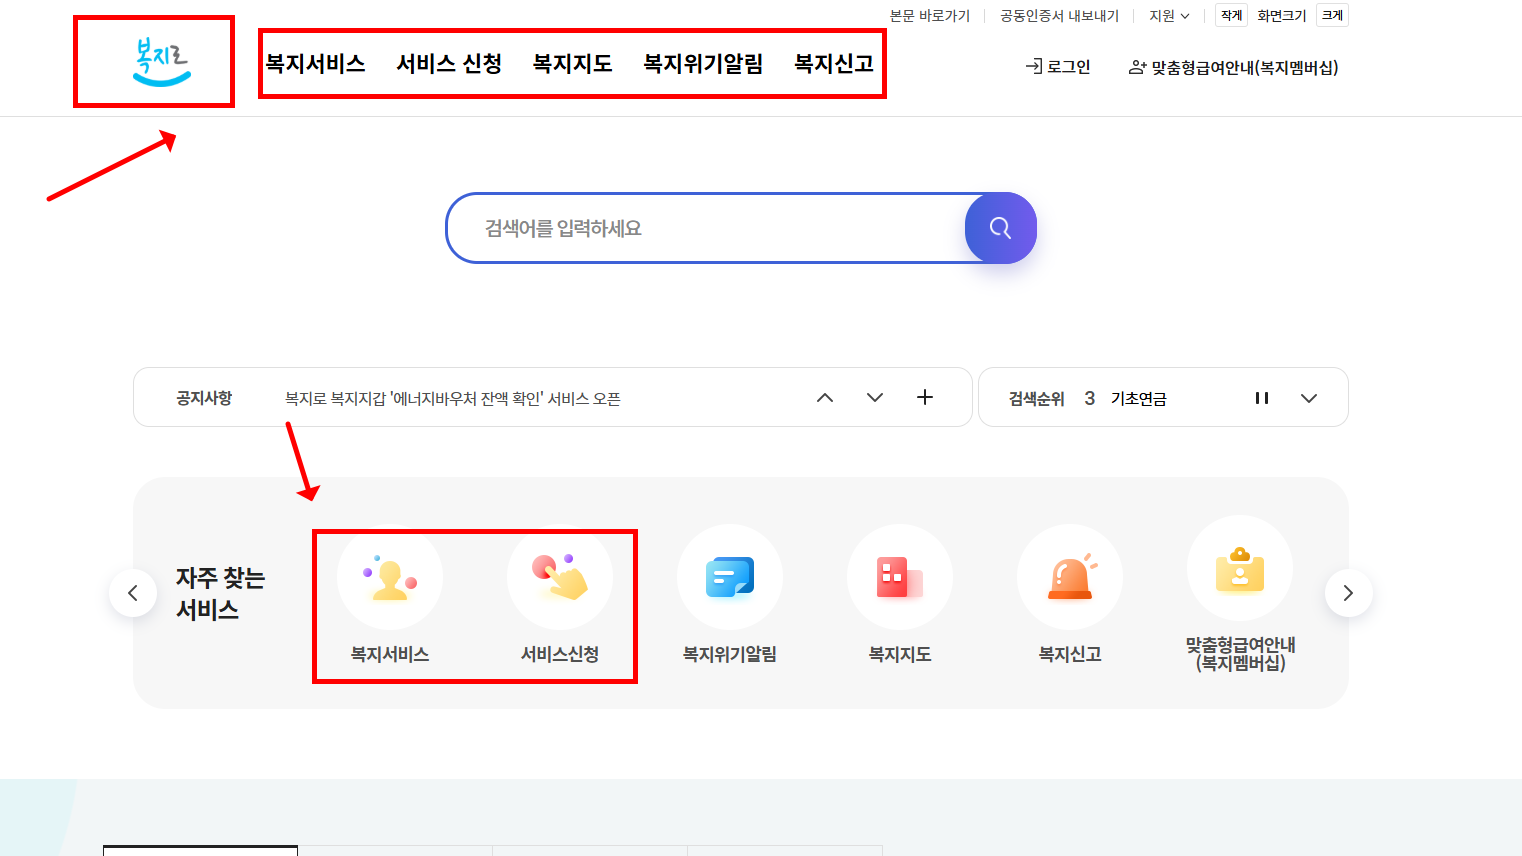Click the 로그인 link
1522x856 pixels.
tap(1058, 67)
